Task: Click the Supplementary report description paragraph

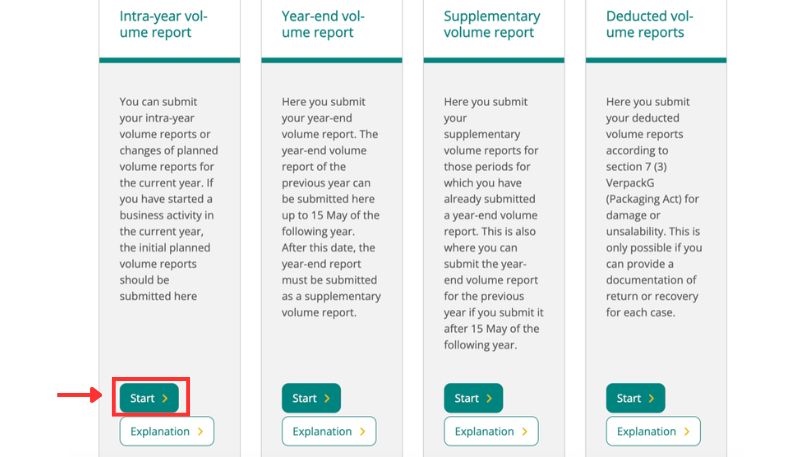Action: [x=491, y=222]
